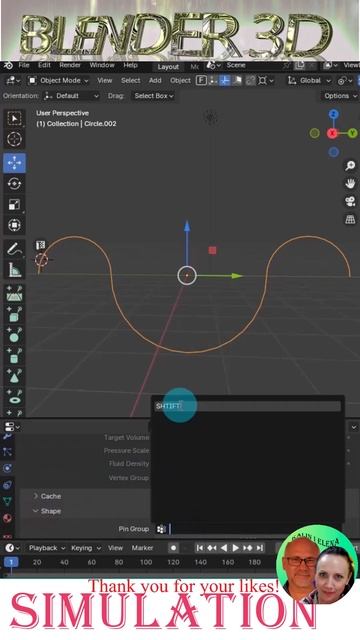Open the Help menu
This screenshot has width=360, height=640.
click(130, 65)
